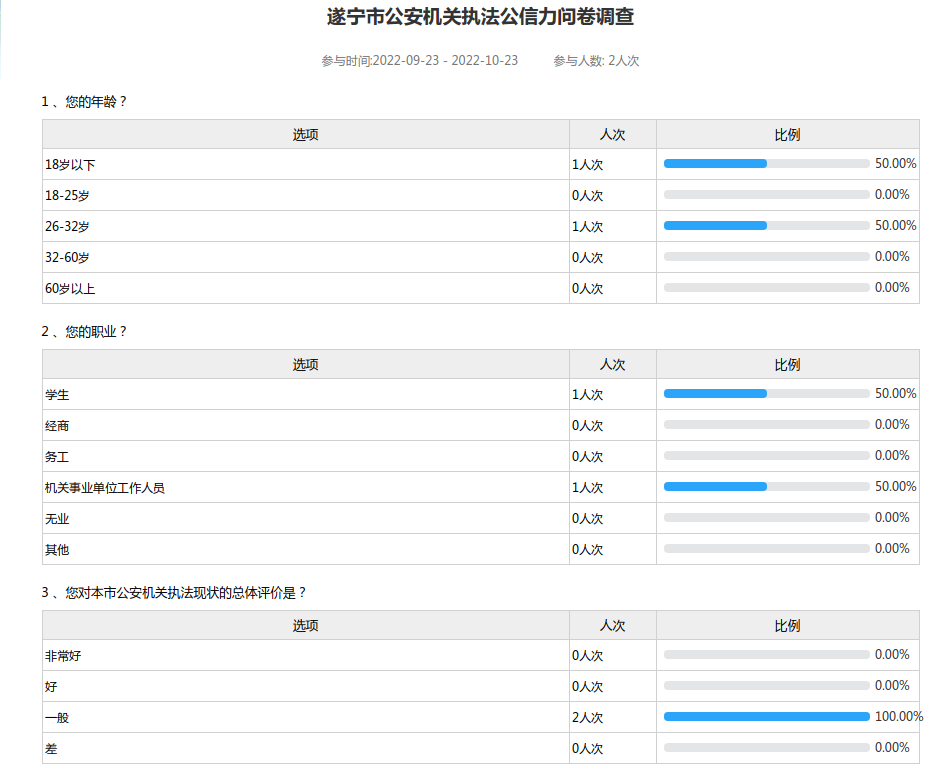Click the 选项 header in question 3 table
This screenshot has width=931, height=773.
(305, 626)
